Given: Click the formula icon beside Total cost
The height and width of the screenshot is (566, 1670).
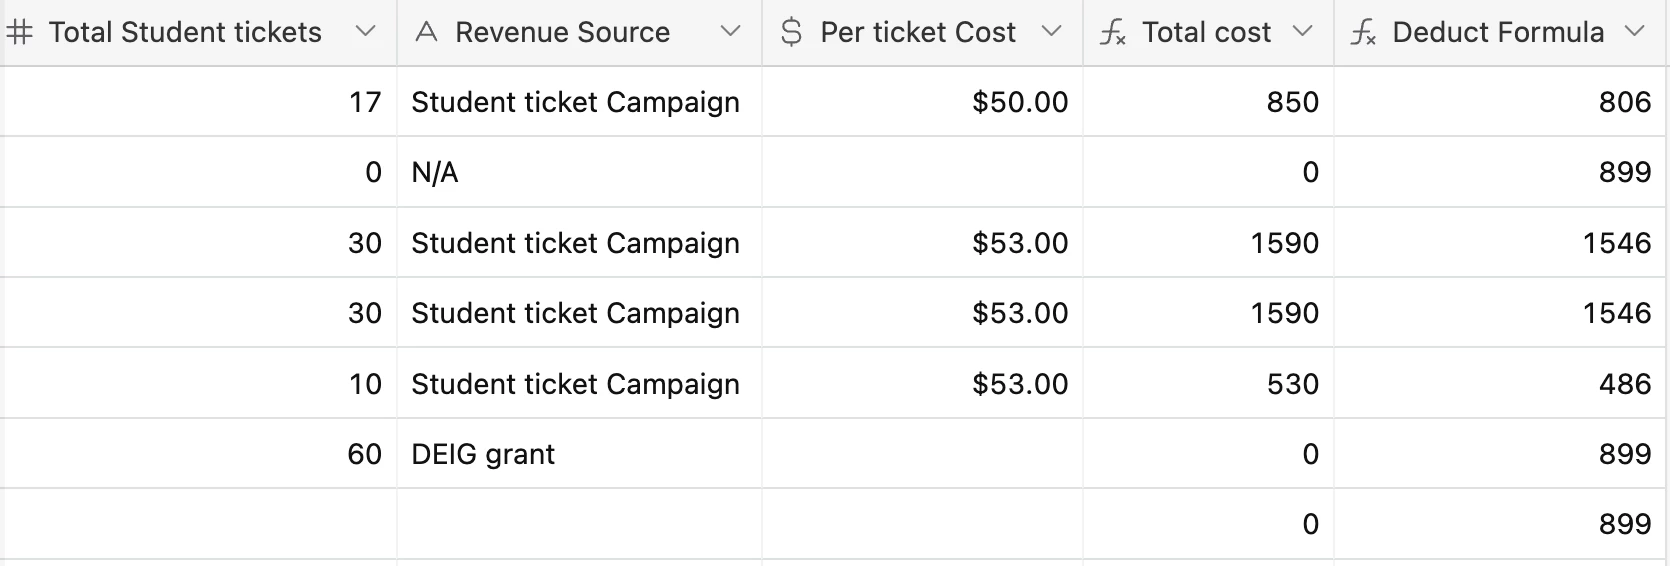Looking at the screenshot, I should [x=1112, y=33].
